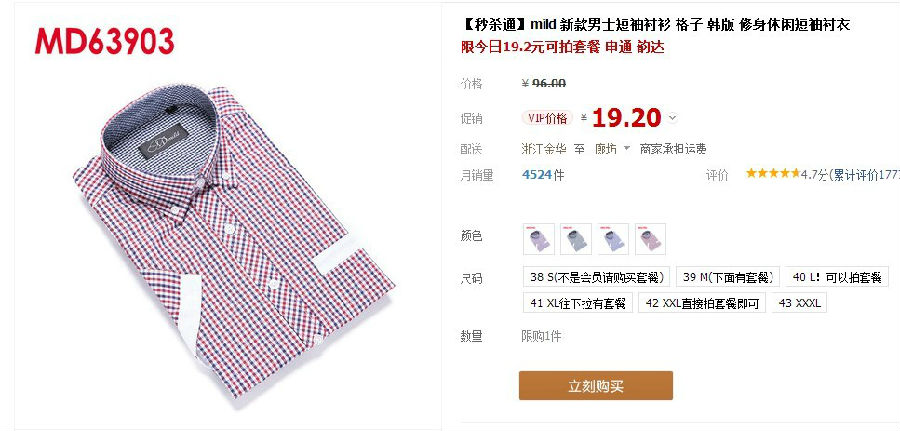The width and height of the screenshot is (900, 431).
Task: Open the 4524 monthly sales count link
Action: (x=543, y=175)
